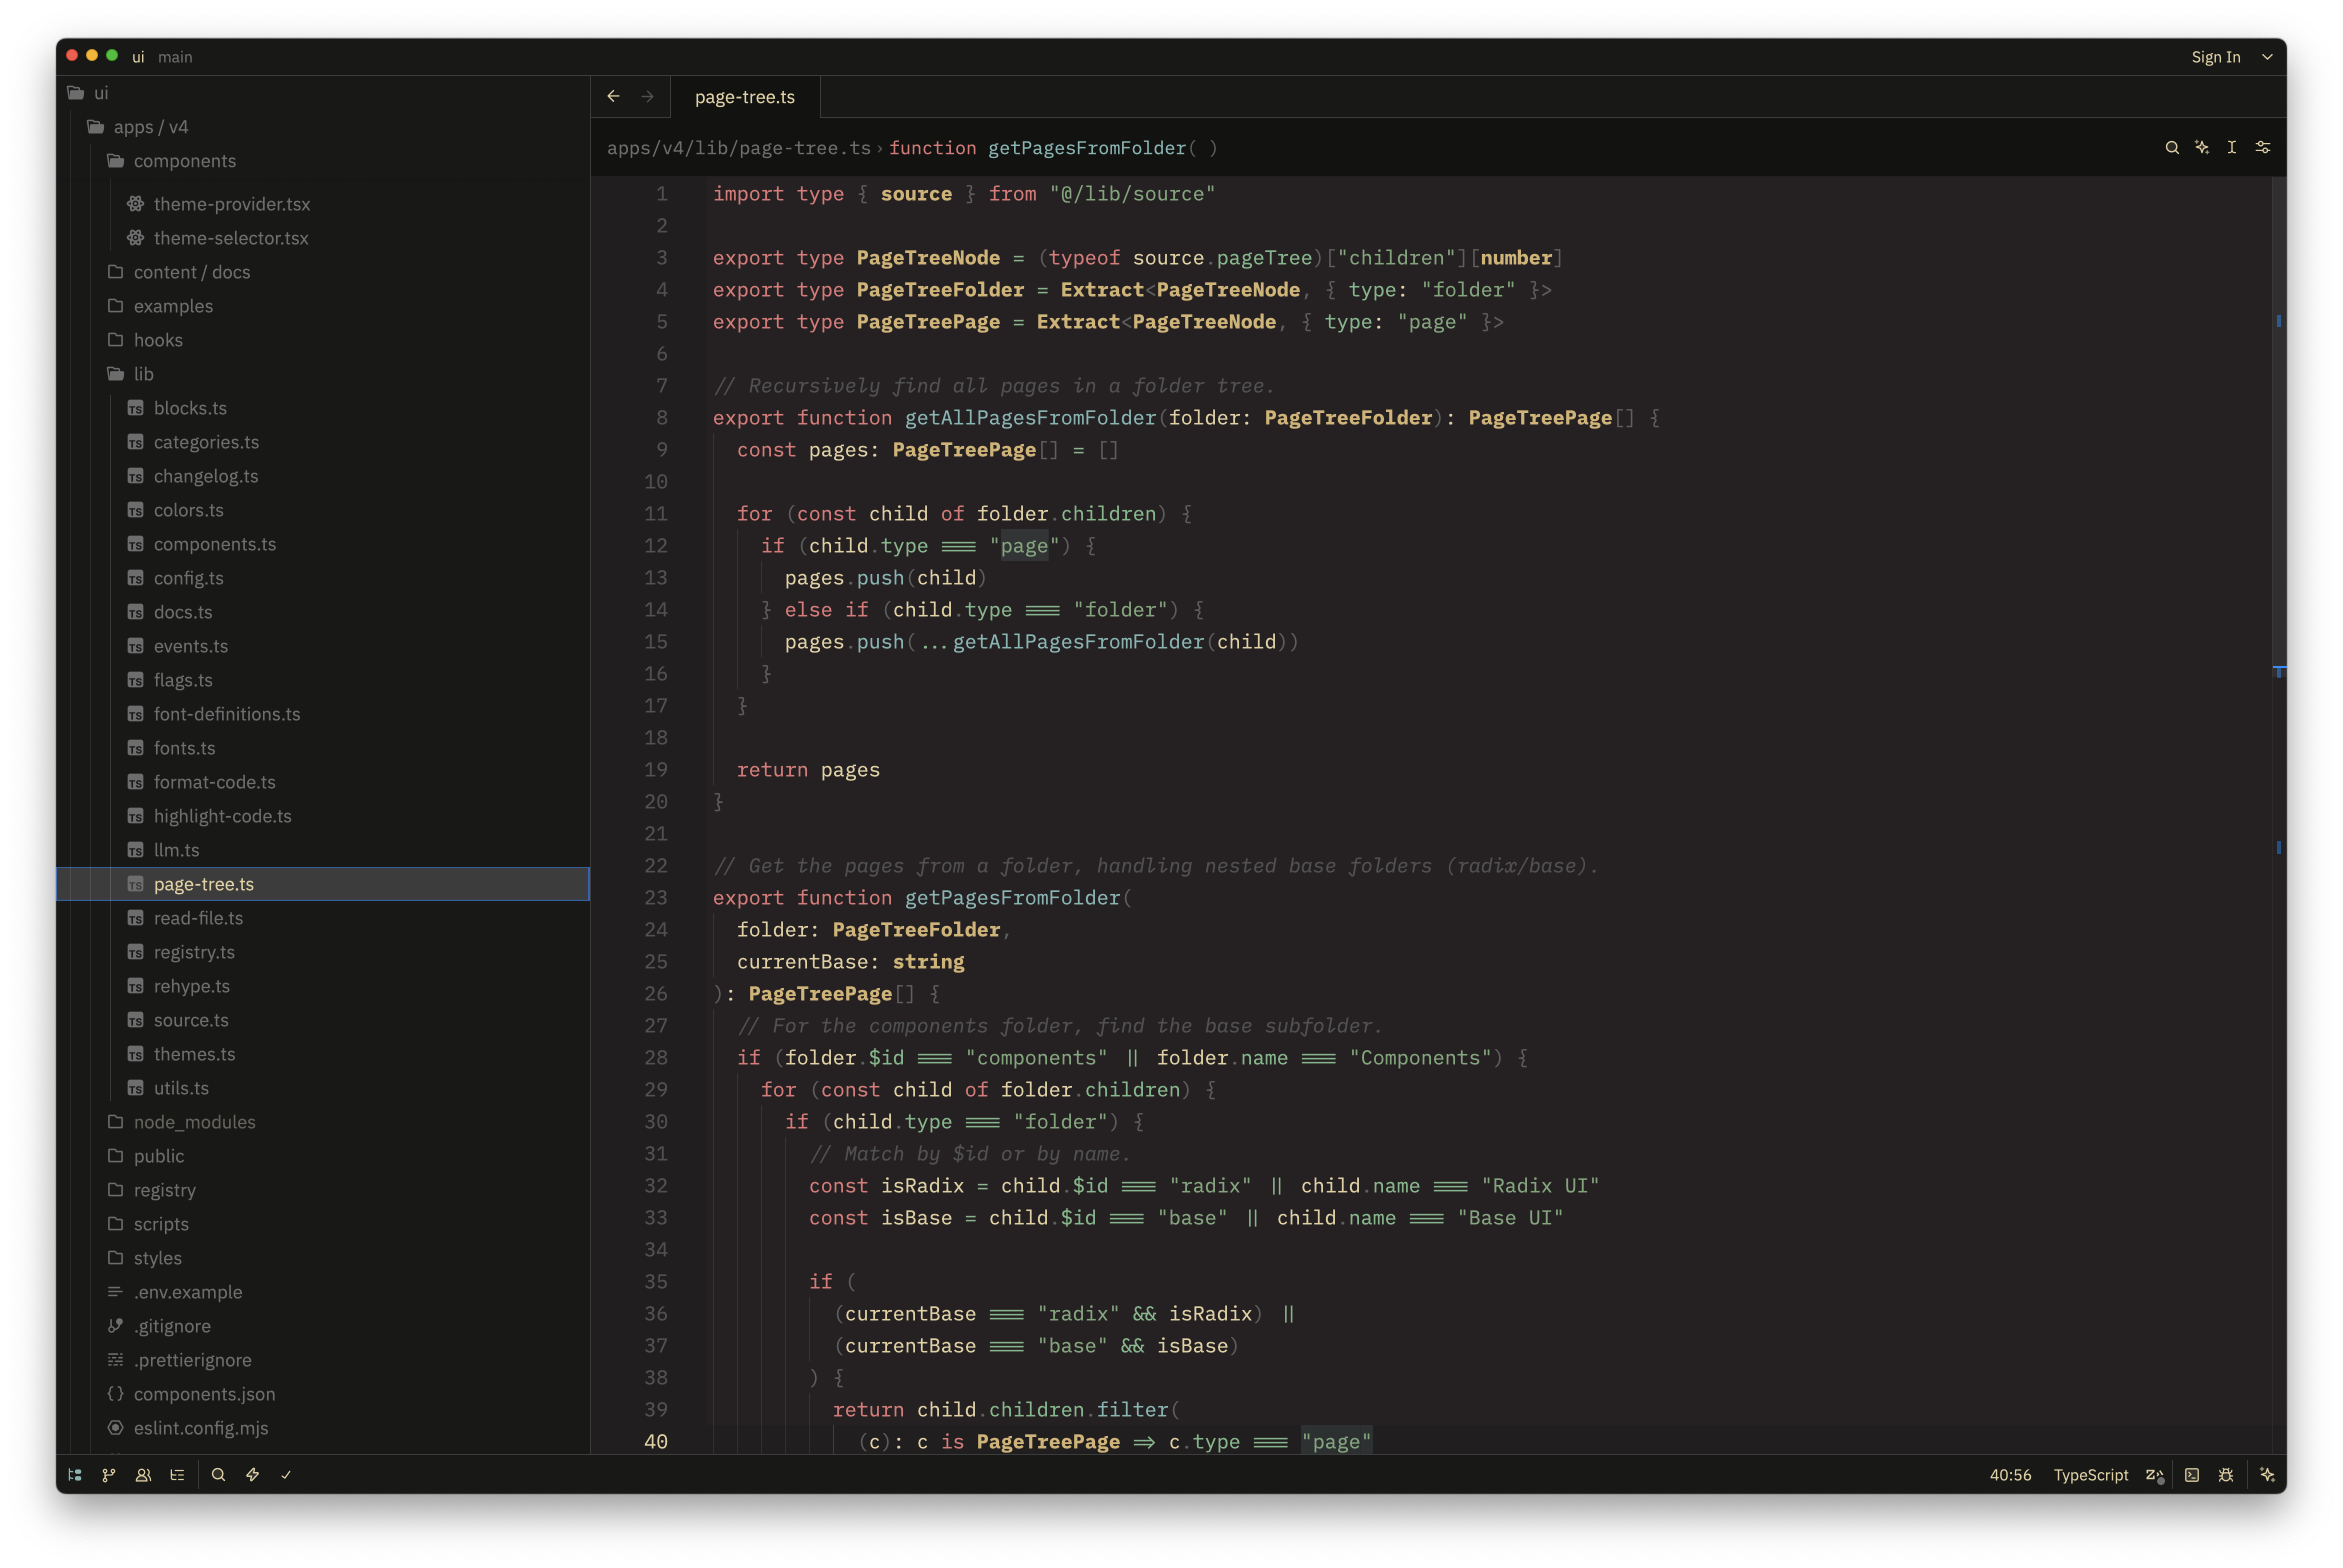Open the terminal panel icon
Image resolution: width=2343 pixels, height=1568 pixels.
tap(2191, 1474)
